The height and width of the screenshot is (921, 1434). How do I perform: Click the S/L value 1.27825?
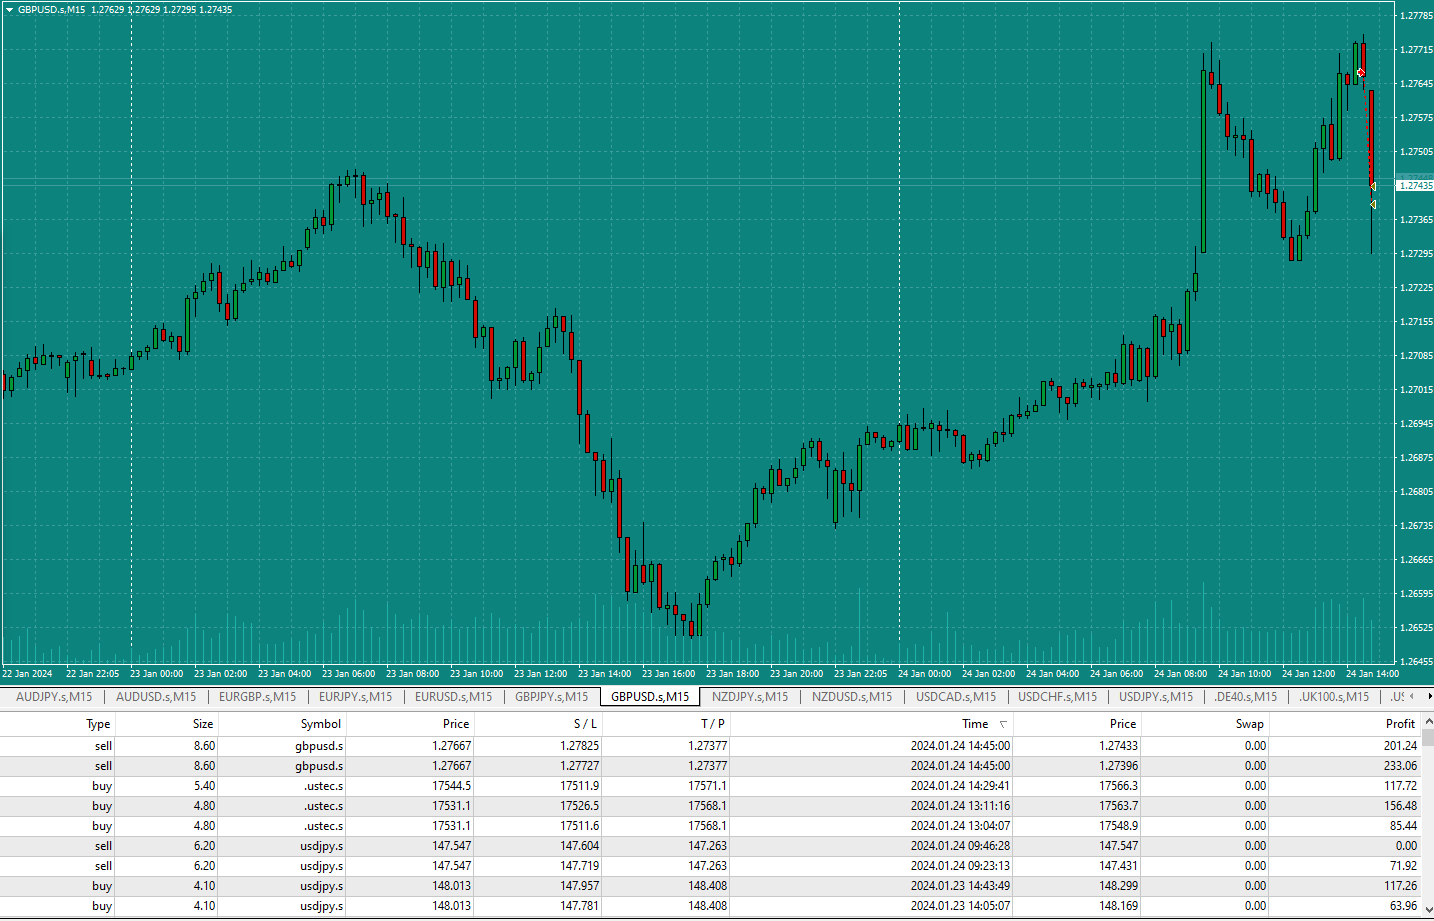[x=579, y=746]
